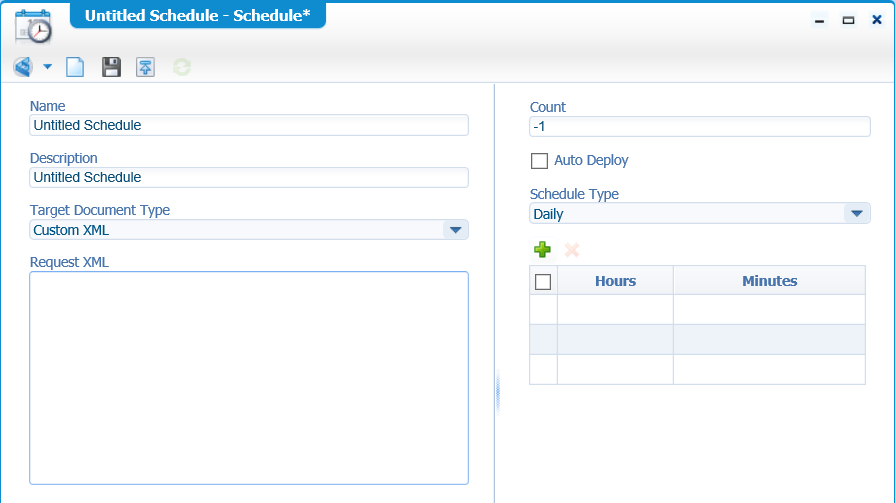This screenshot has width=895, height=503.
Task: Focus the Request XML text area
Action: click(249, 378)
